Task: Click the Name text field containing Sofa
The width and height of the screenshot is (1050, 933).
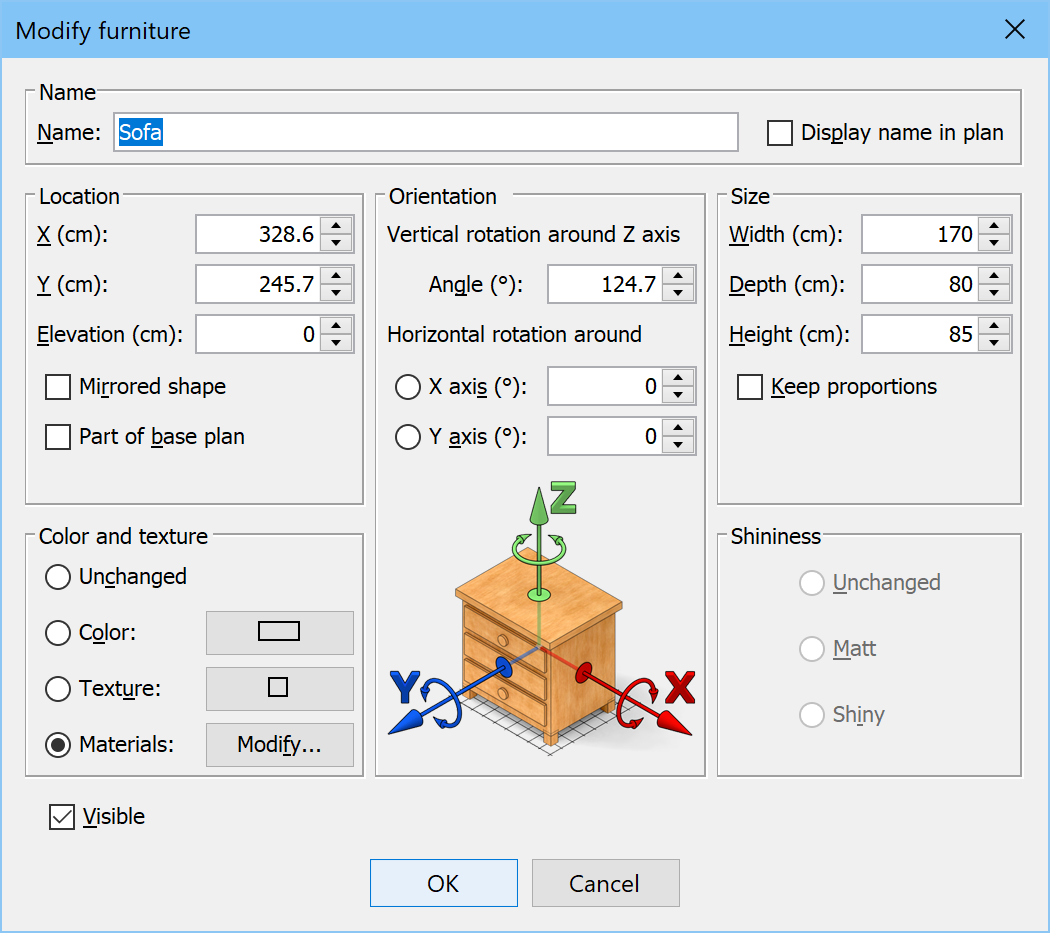Action: tap(425, 132)
